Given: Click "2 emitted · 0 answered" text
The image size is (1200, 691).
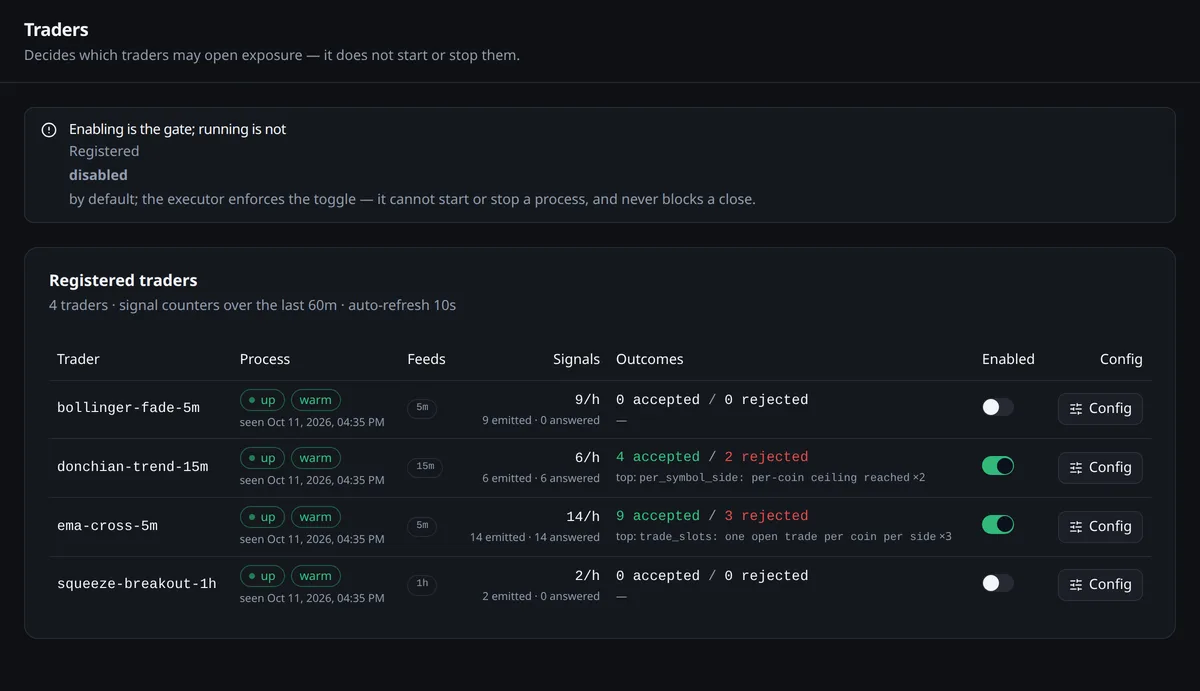Looking at the screenshot, I should pos(541,596).
